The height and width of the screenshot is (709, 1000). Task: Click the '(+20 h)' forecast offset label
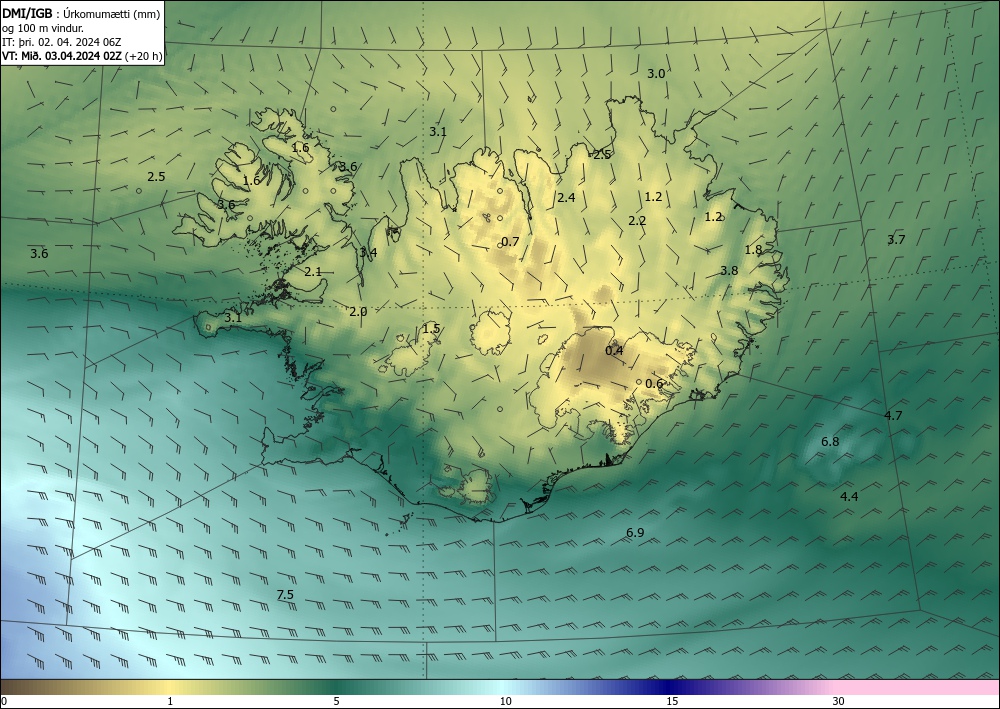pos(145,56)
